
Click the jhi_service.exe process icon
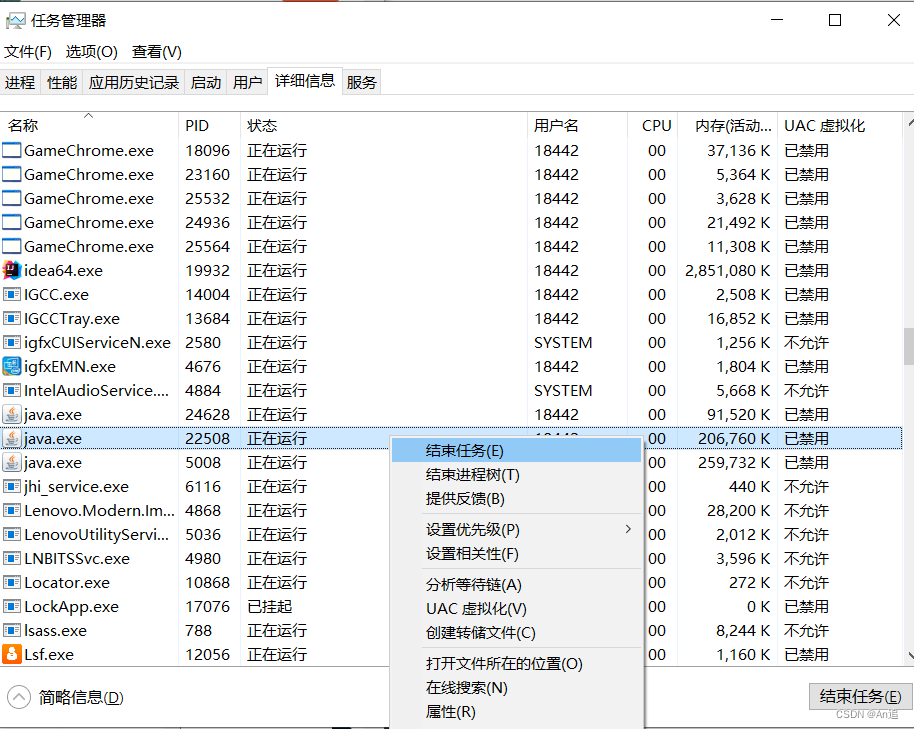pyautogui.click(x=13, y=486)
